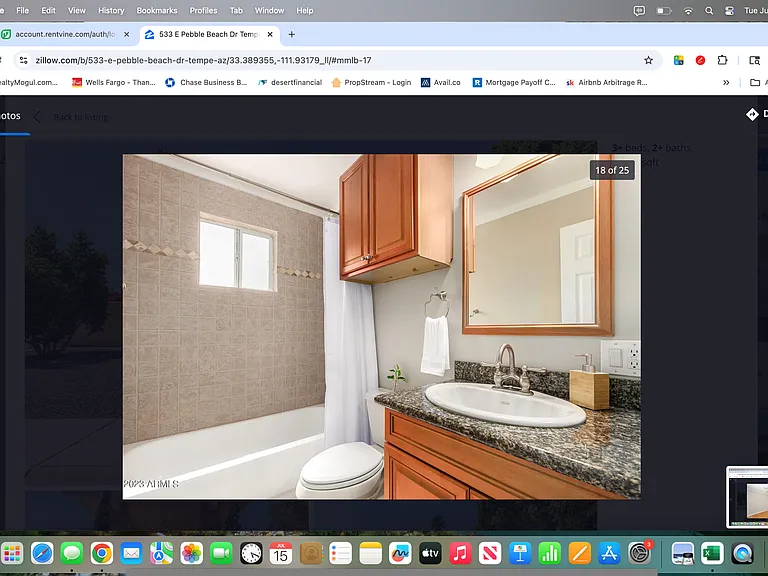This screenshot has width=768, height=576.
Task: Open Apple TV app in dock
Action: pos(430,554)
